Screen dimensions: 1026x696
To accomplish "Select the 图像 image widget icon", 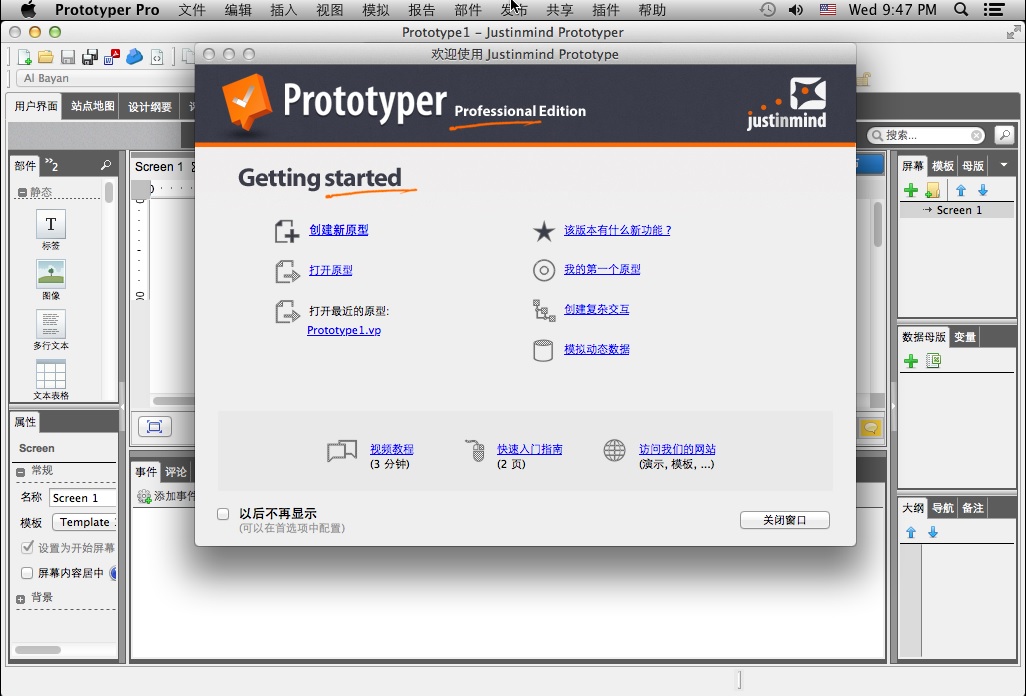I will (x=51, y=274).
